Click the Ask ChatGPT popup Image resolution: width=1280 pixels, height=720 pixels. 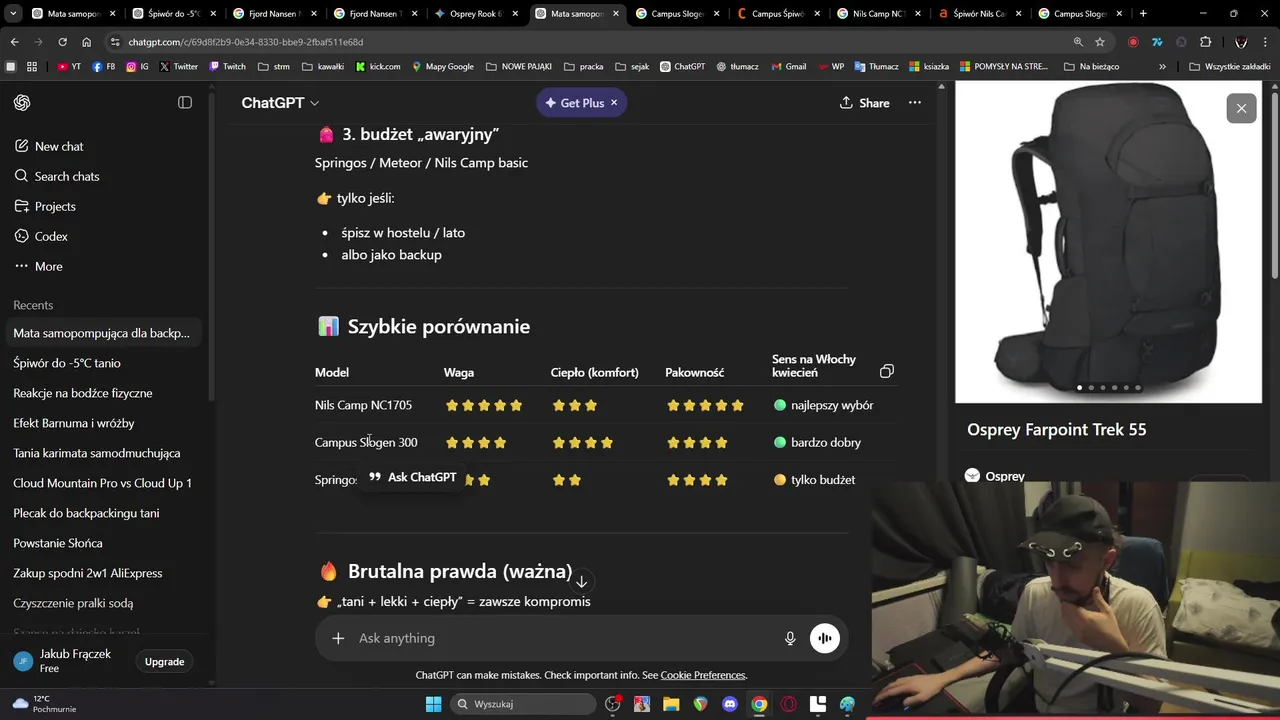[412, 477]
